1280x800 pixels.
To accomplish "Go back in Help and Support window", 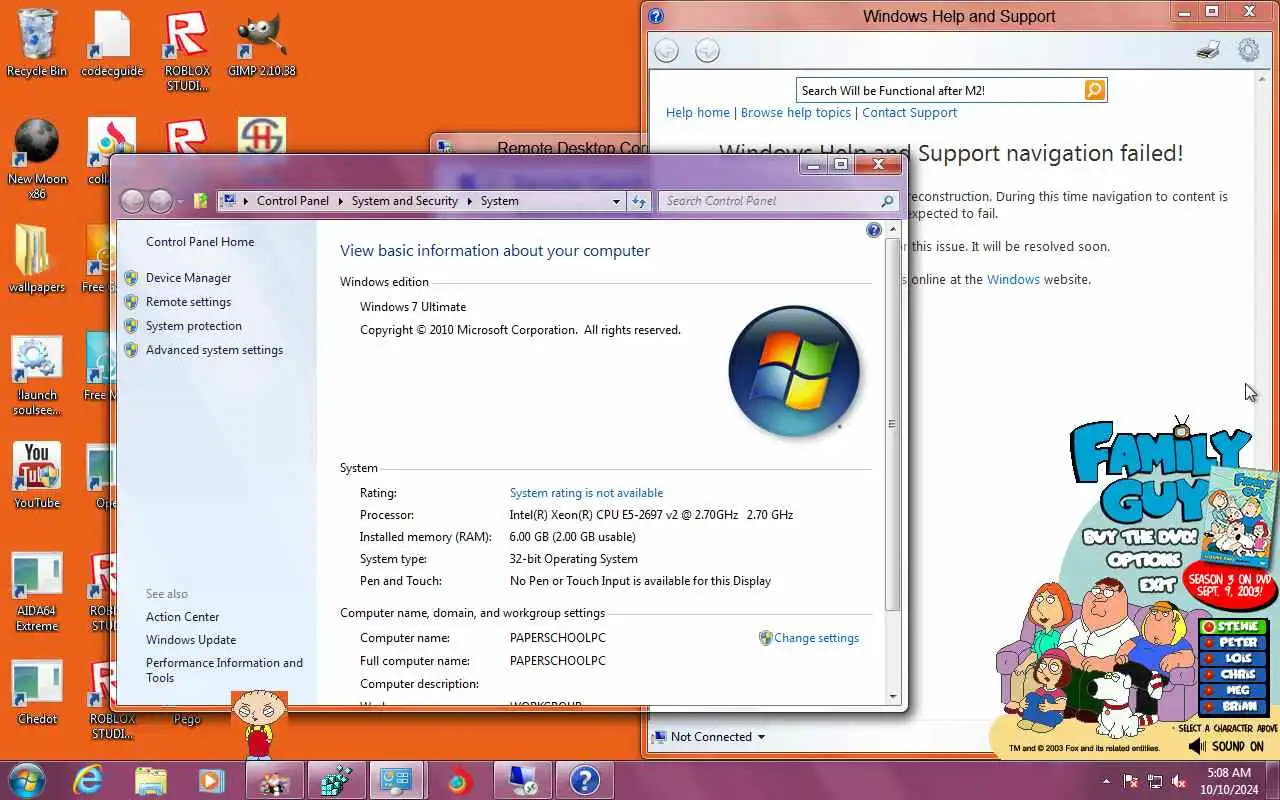I will click(666, 50).
